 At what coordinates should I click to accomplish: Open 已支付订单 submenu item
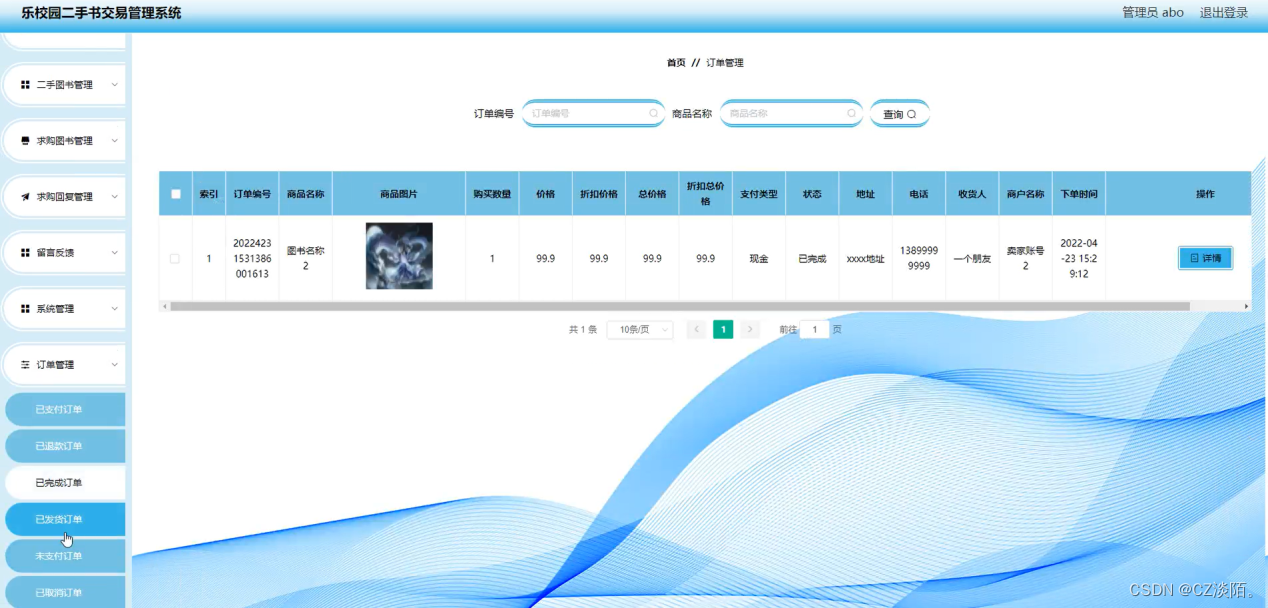64,409
